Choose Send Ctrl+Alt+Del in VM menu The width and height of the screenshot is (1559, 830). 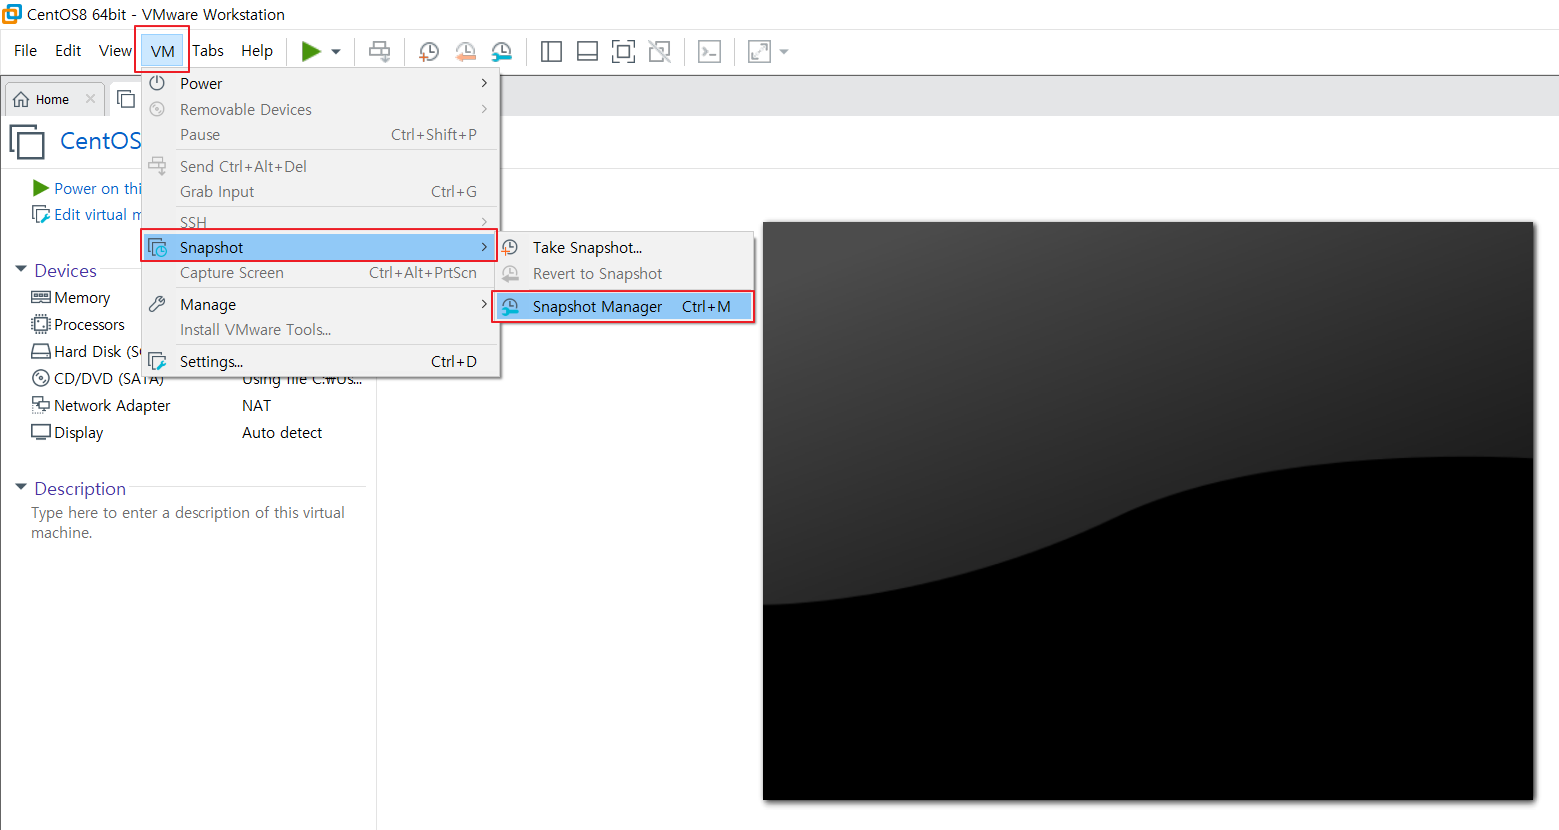pyautogui.click(x=320, y=167)
